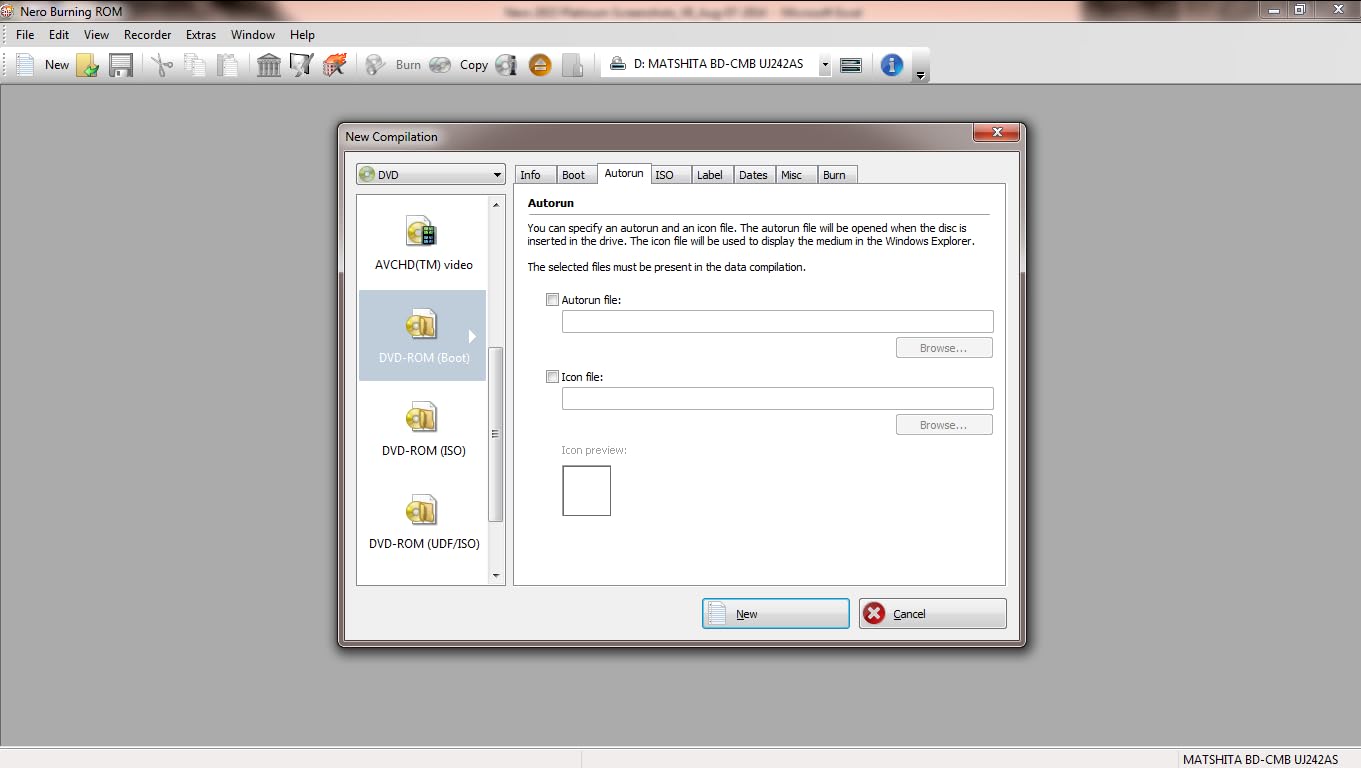1361x769 pixels.
Task: Switch to the Misc tab
Action: (x=796, y=175)
